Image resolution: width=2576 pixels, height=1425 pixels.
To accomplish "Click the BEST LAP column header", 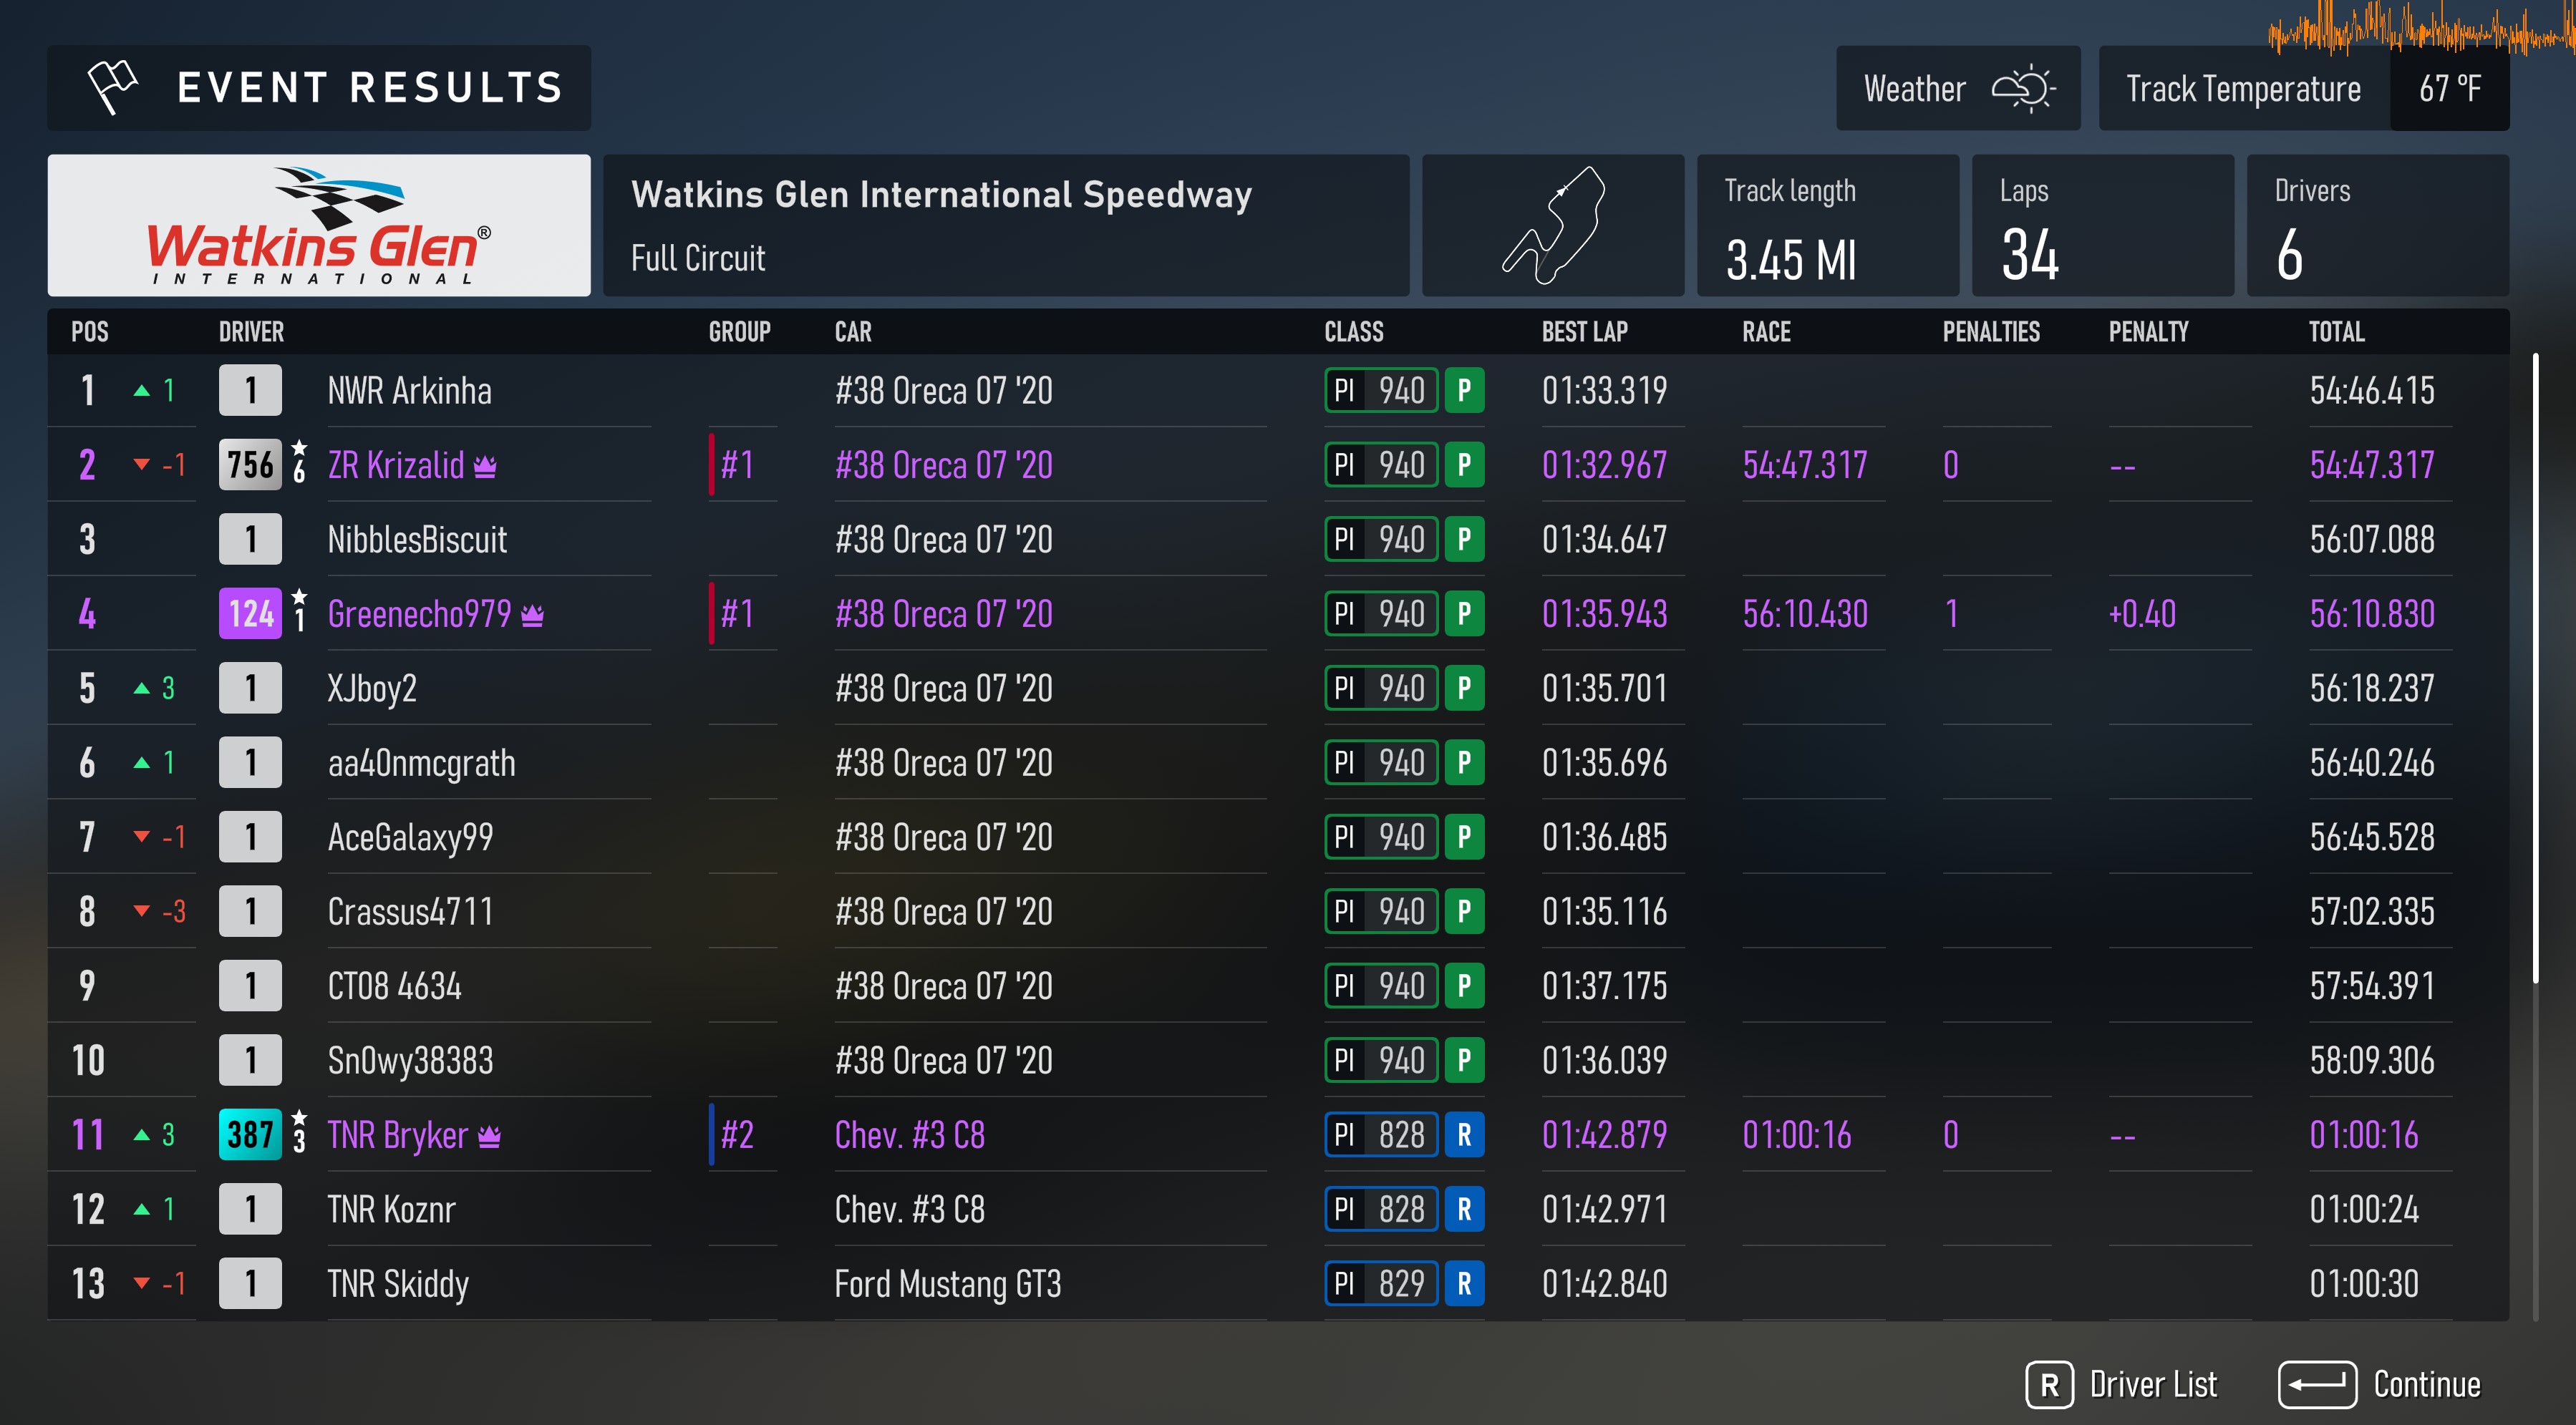I will [1584, 332].
